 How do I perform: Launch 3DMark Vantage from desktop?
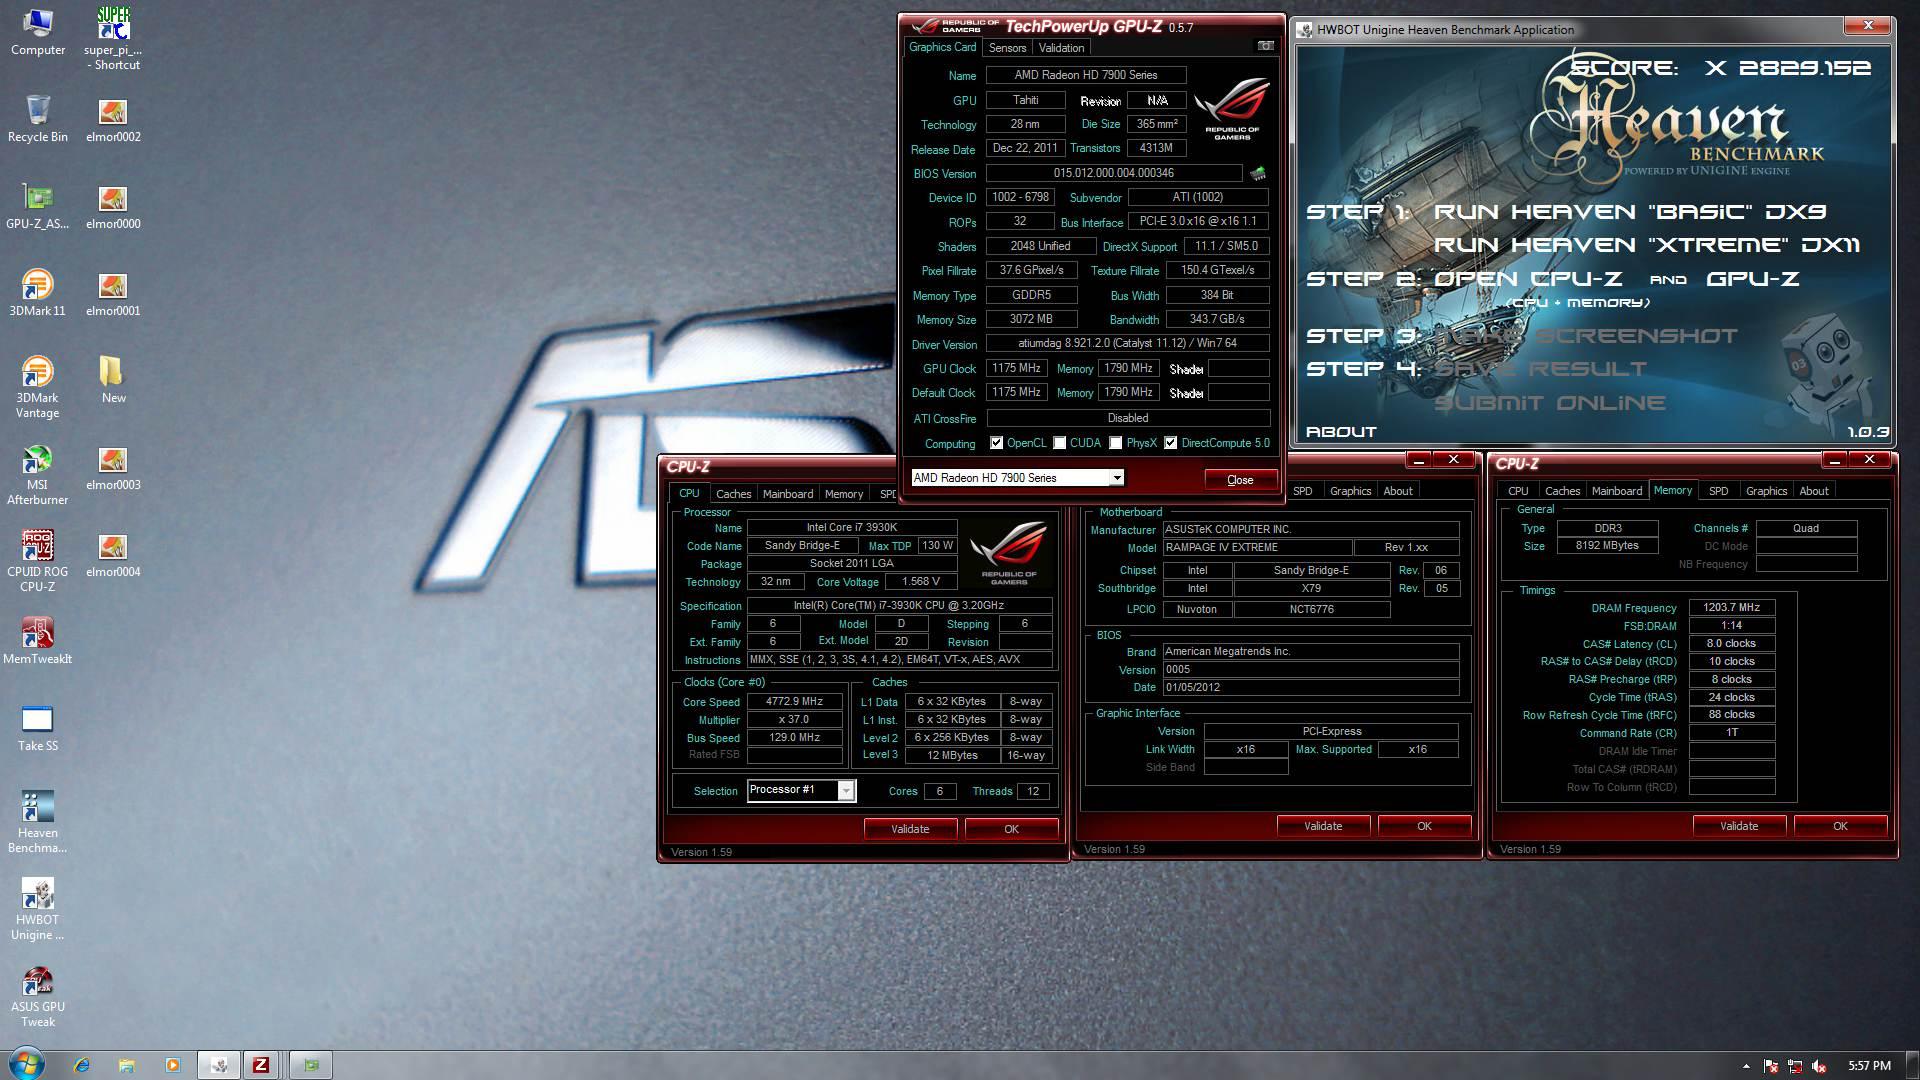pyautogui.click(x=37, y=387)
